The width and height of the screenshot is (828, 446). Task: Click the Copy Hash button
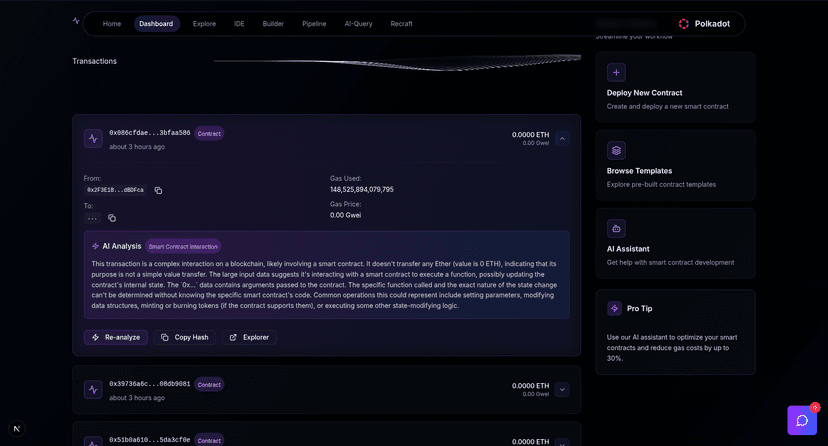[x=184, y=337]
